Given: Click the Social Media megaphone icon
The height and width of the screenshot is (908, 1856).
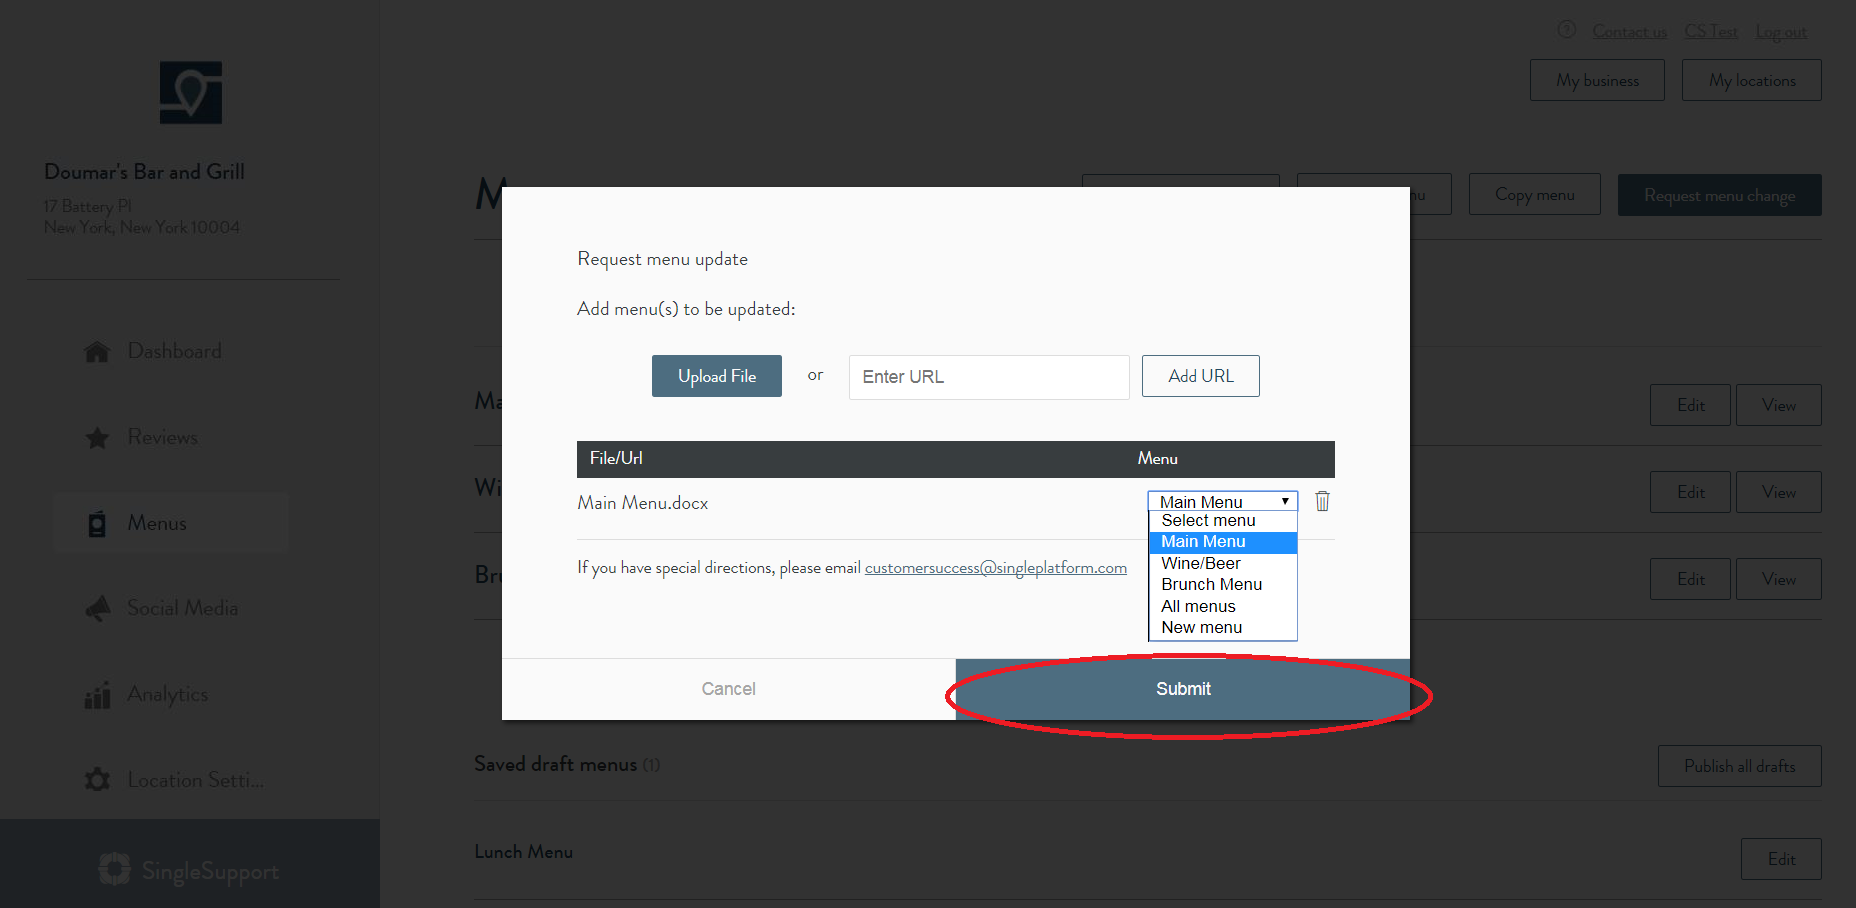Looking at the screenshot, I should click(97, 609).
